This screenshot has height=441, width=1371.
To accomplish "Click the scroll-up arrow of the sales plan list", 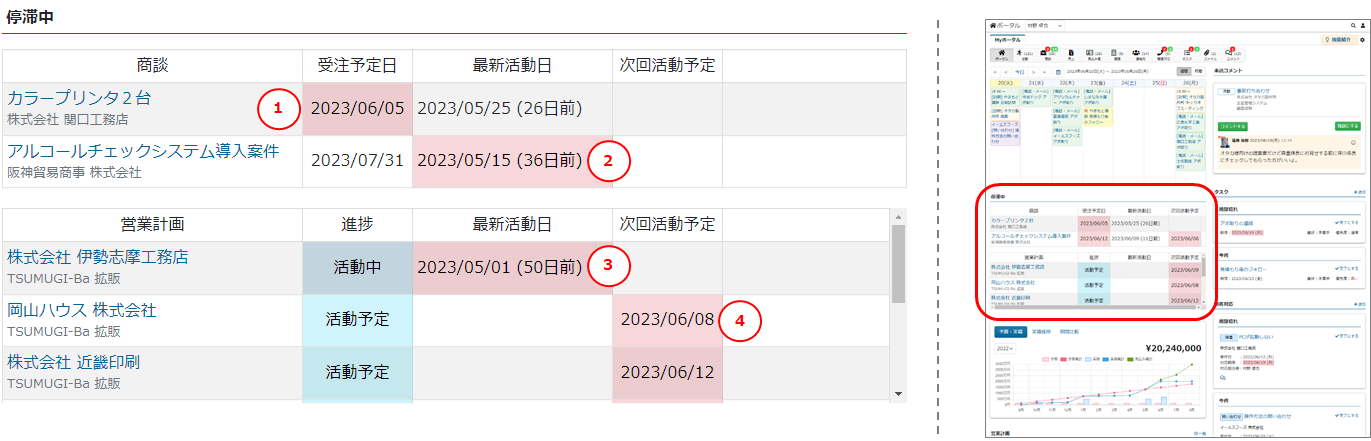I will click(898, 215).
